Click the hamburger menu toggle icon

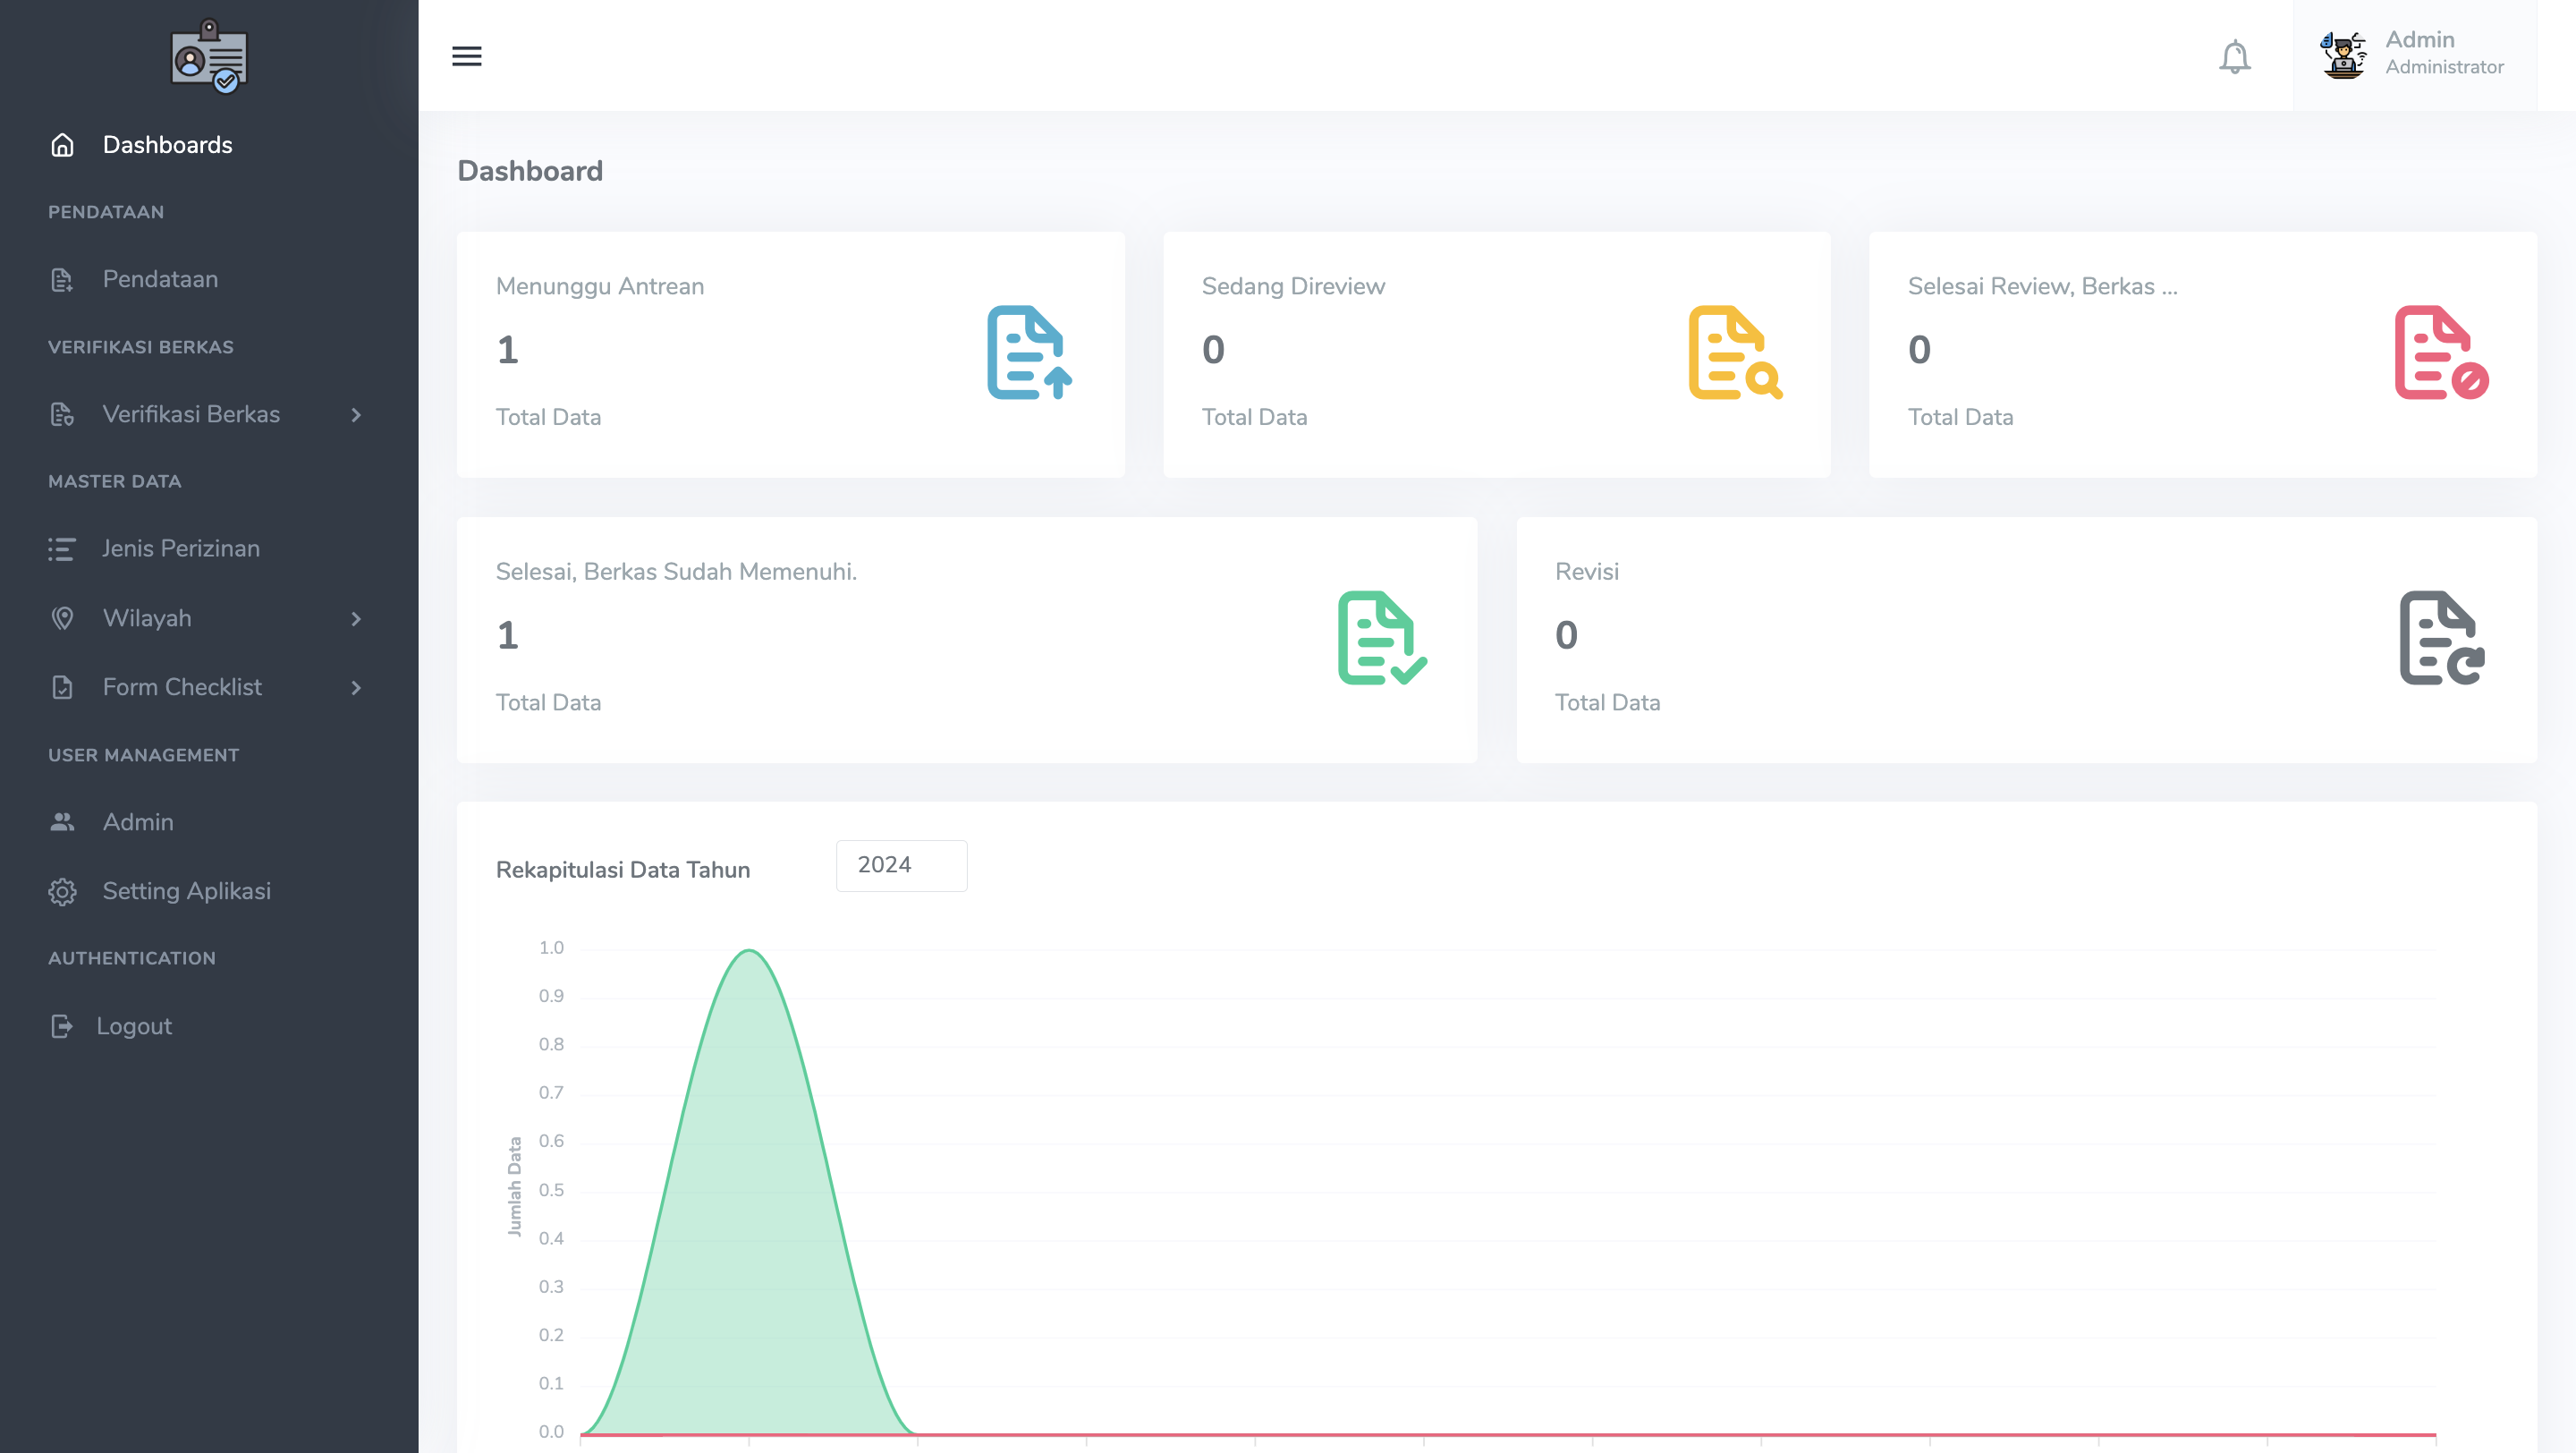(x=466, y=56)
